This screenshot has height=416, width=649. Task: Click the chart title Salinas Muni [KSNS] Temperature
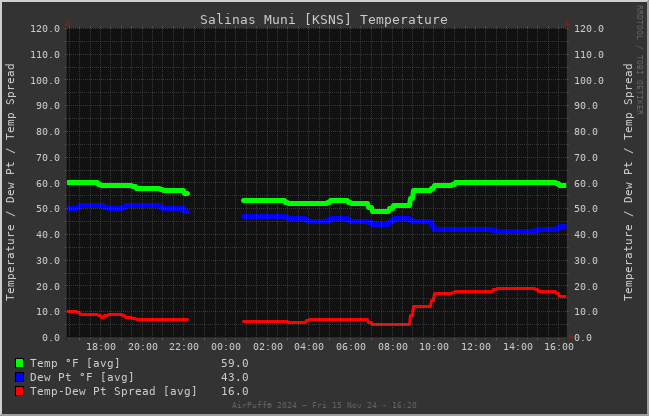click(x=324, y=19)
